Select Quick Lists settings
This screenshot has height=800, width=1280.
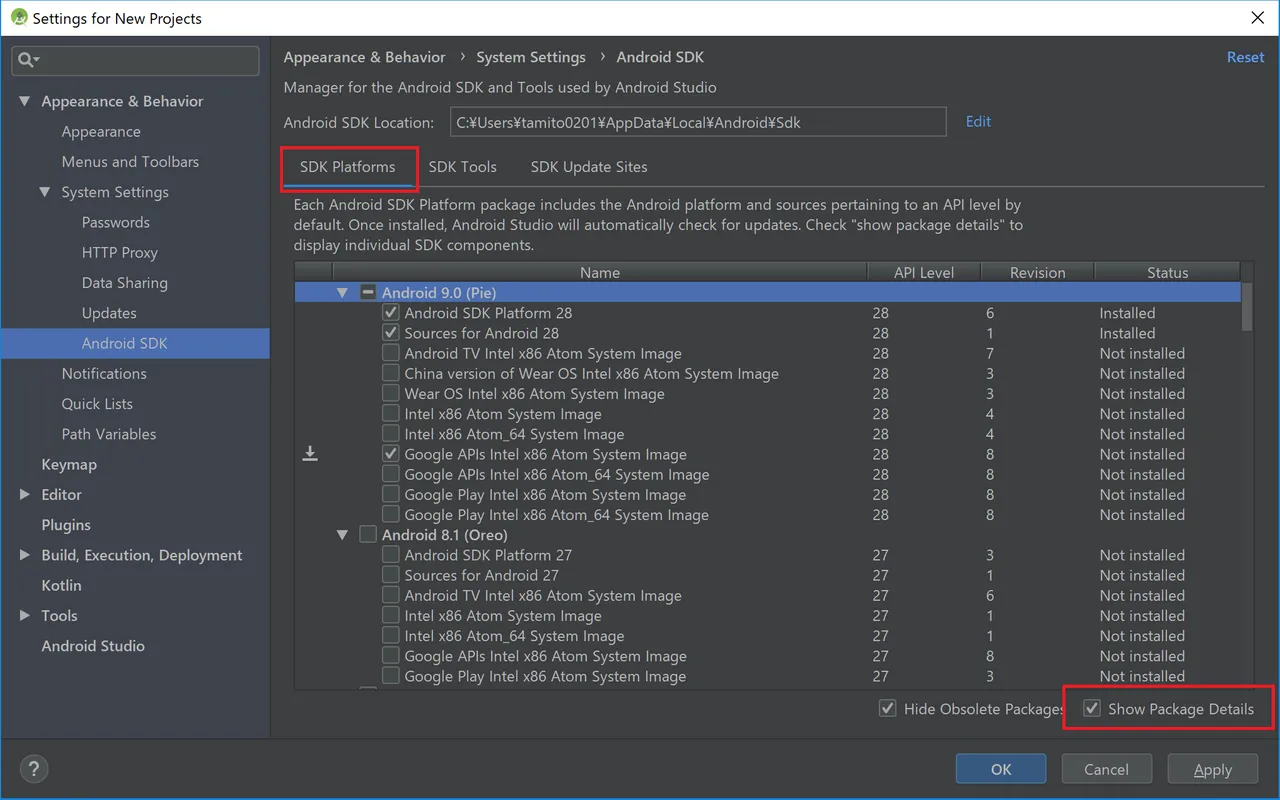[97, 403]
